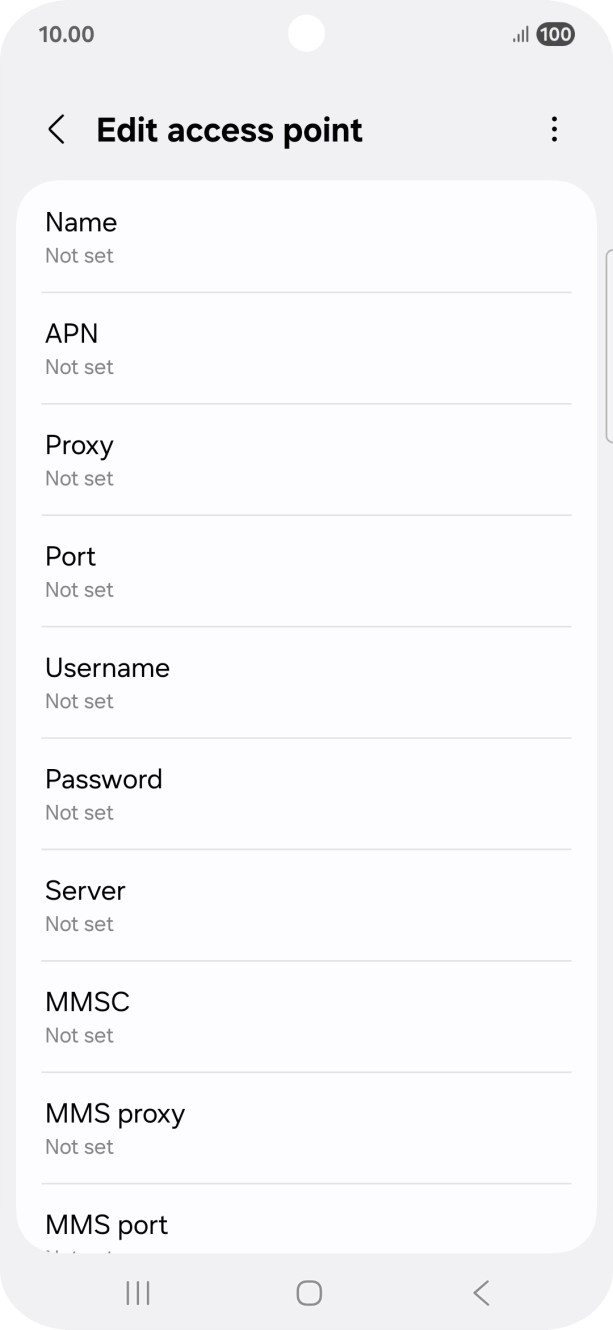Tap the Edit access point title
The height and width of the screenshot is (1330, 613).
pos(229,130)
